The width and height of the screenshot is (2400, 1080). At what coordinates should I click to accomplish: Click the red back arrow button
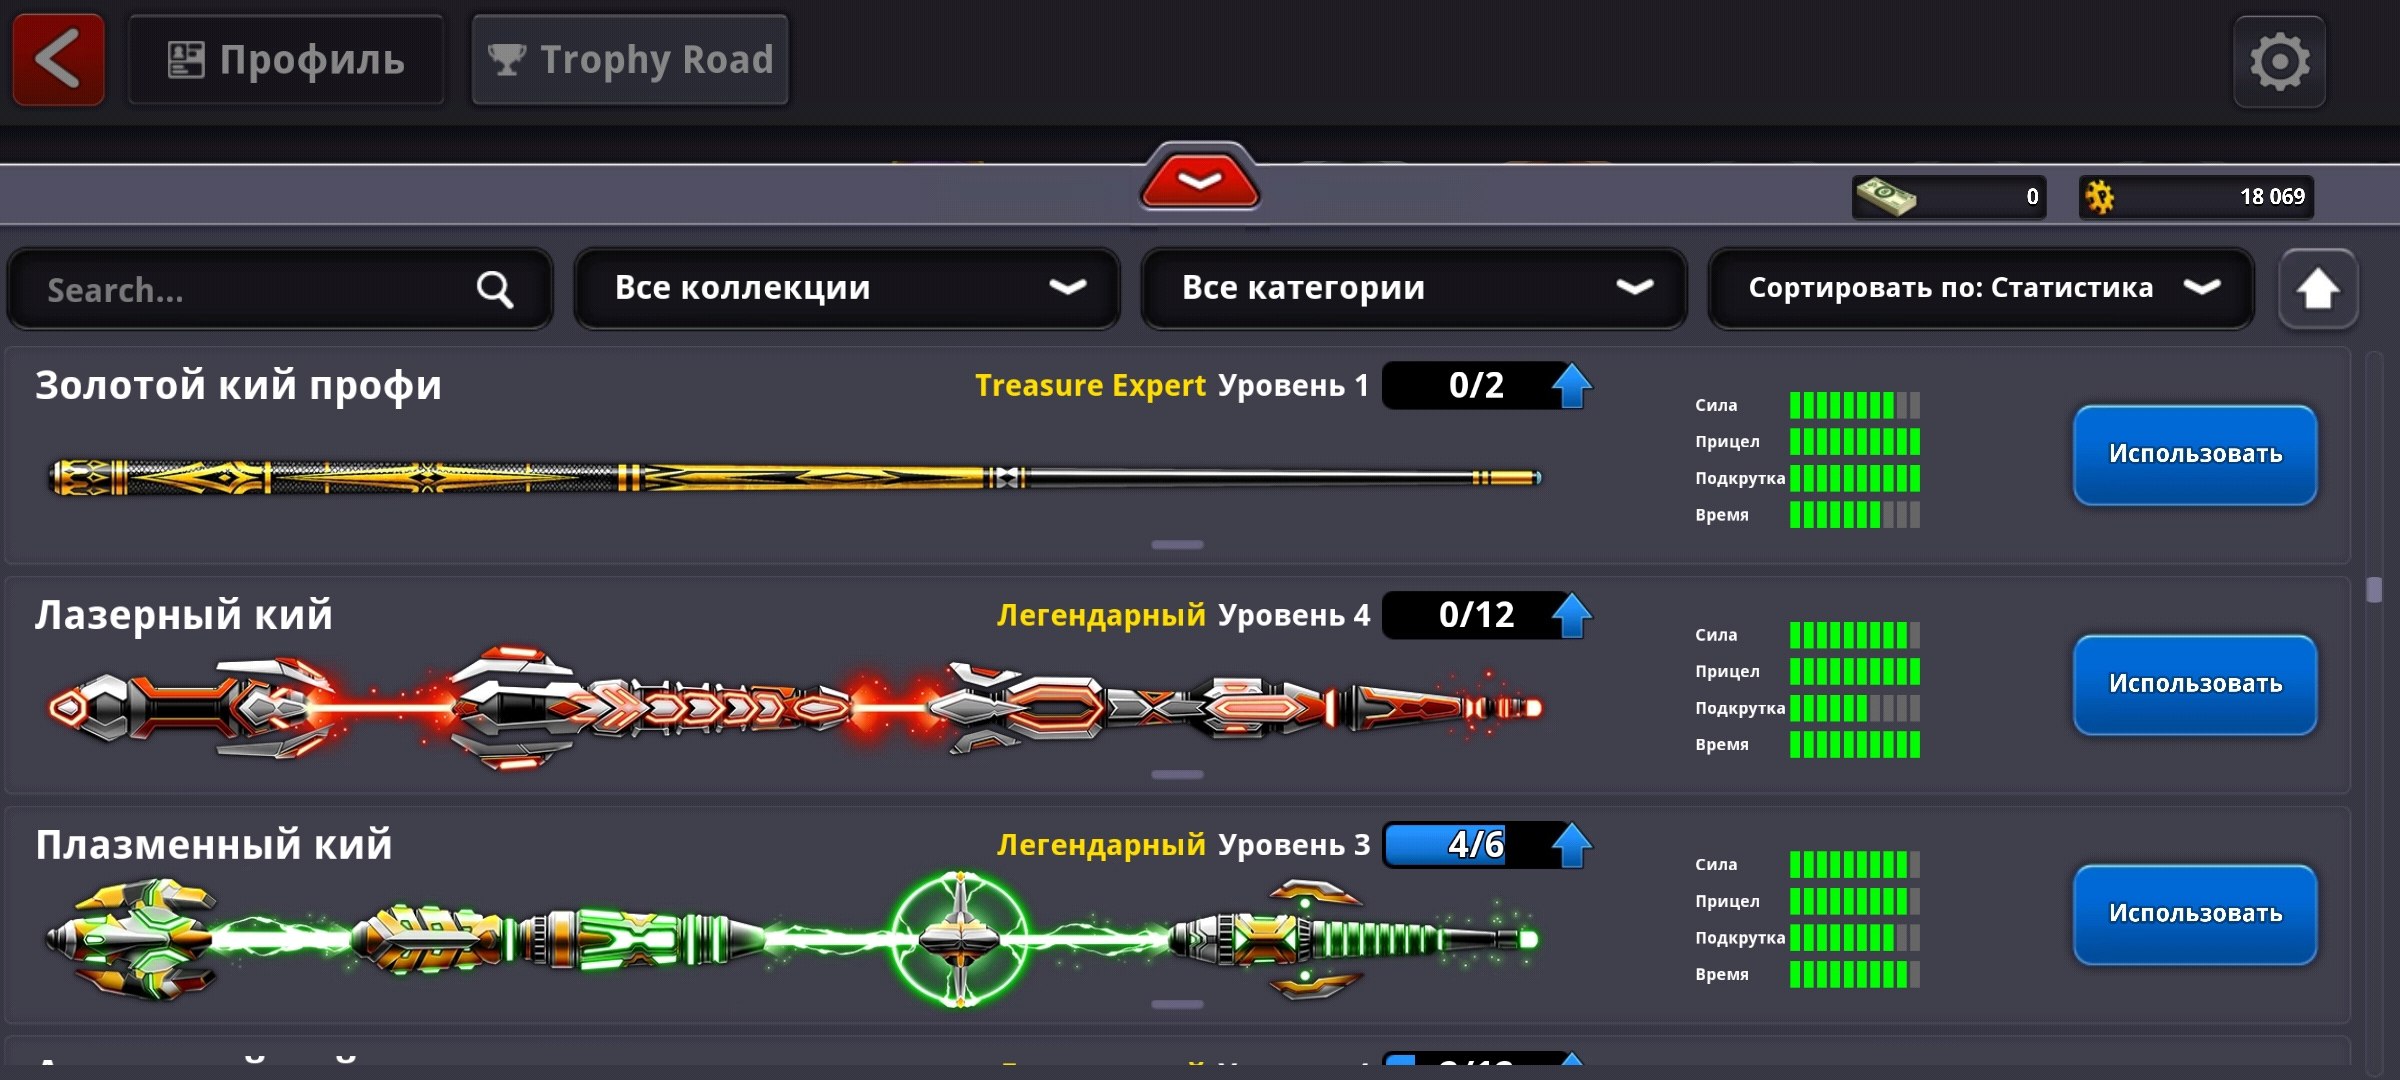[58, 60]
